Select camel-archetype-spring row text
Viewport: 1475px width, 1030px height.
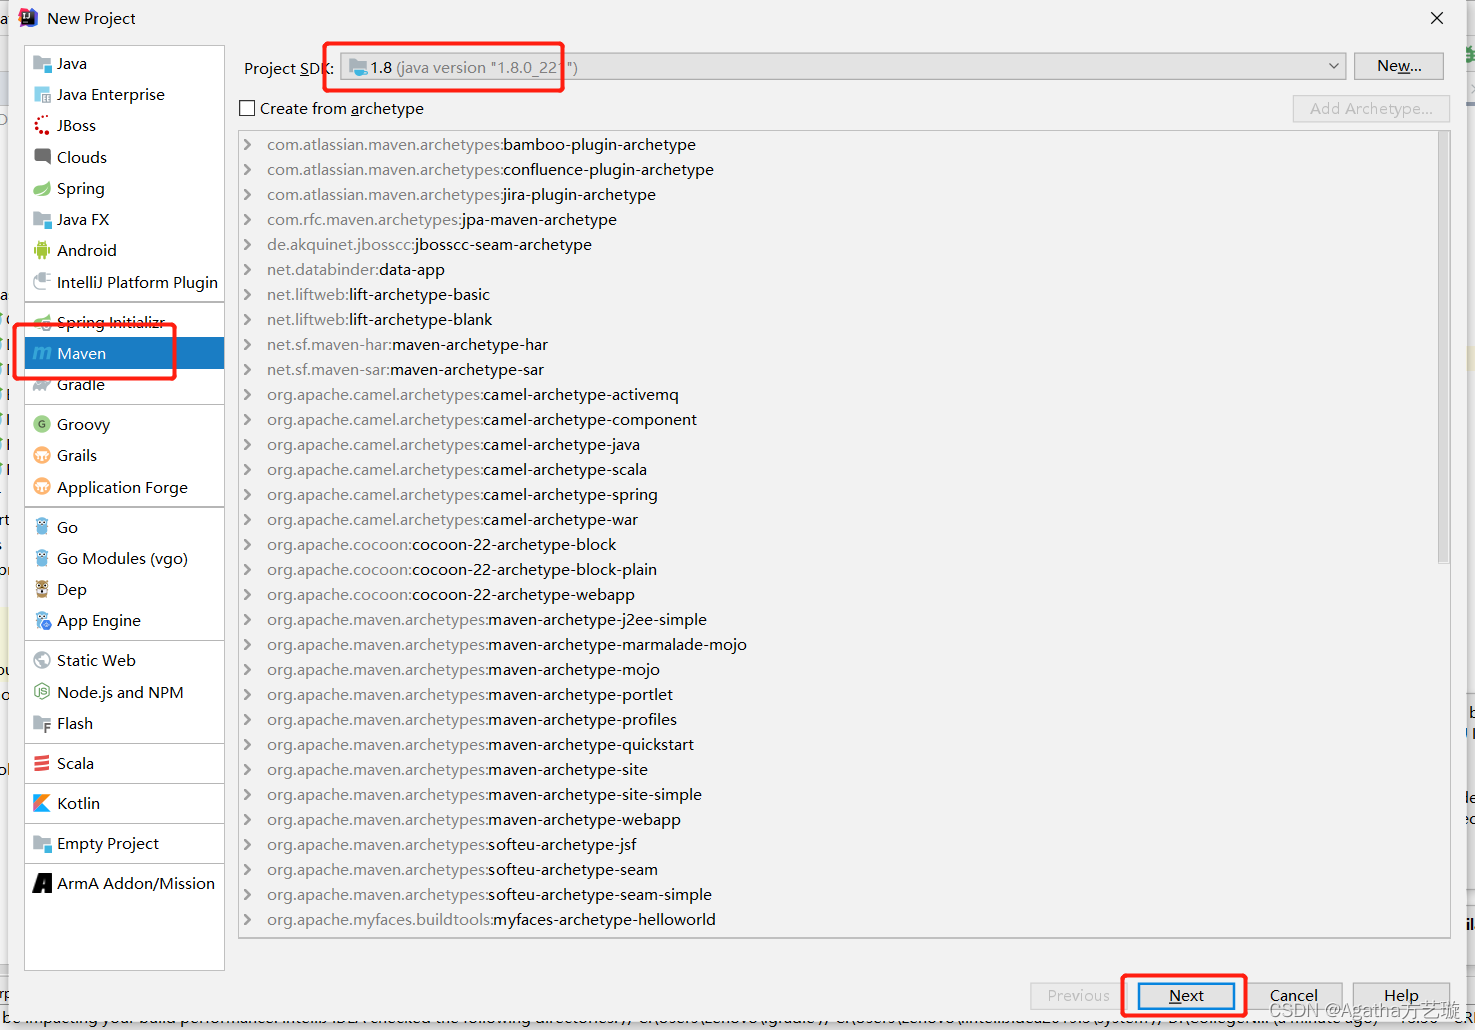click(x=462, y=495)
